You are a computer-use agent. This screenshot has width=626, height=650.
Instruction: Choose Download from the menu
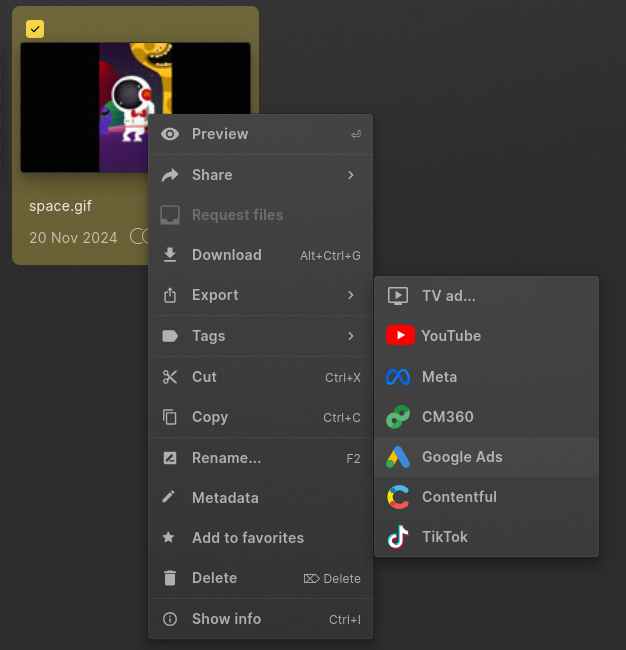click(x=260, y=255)
